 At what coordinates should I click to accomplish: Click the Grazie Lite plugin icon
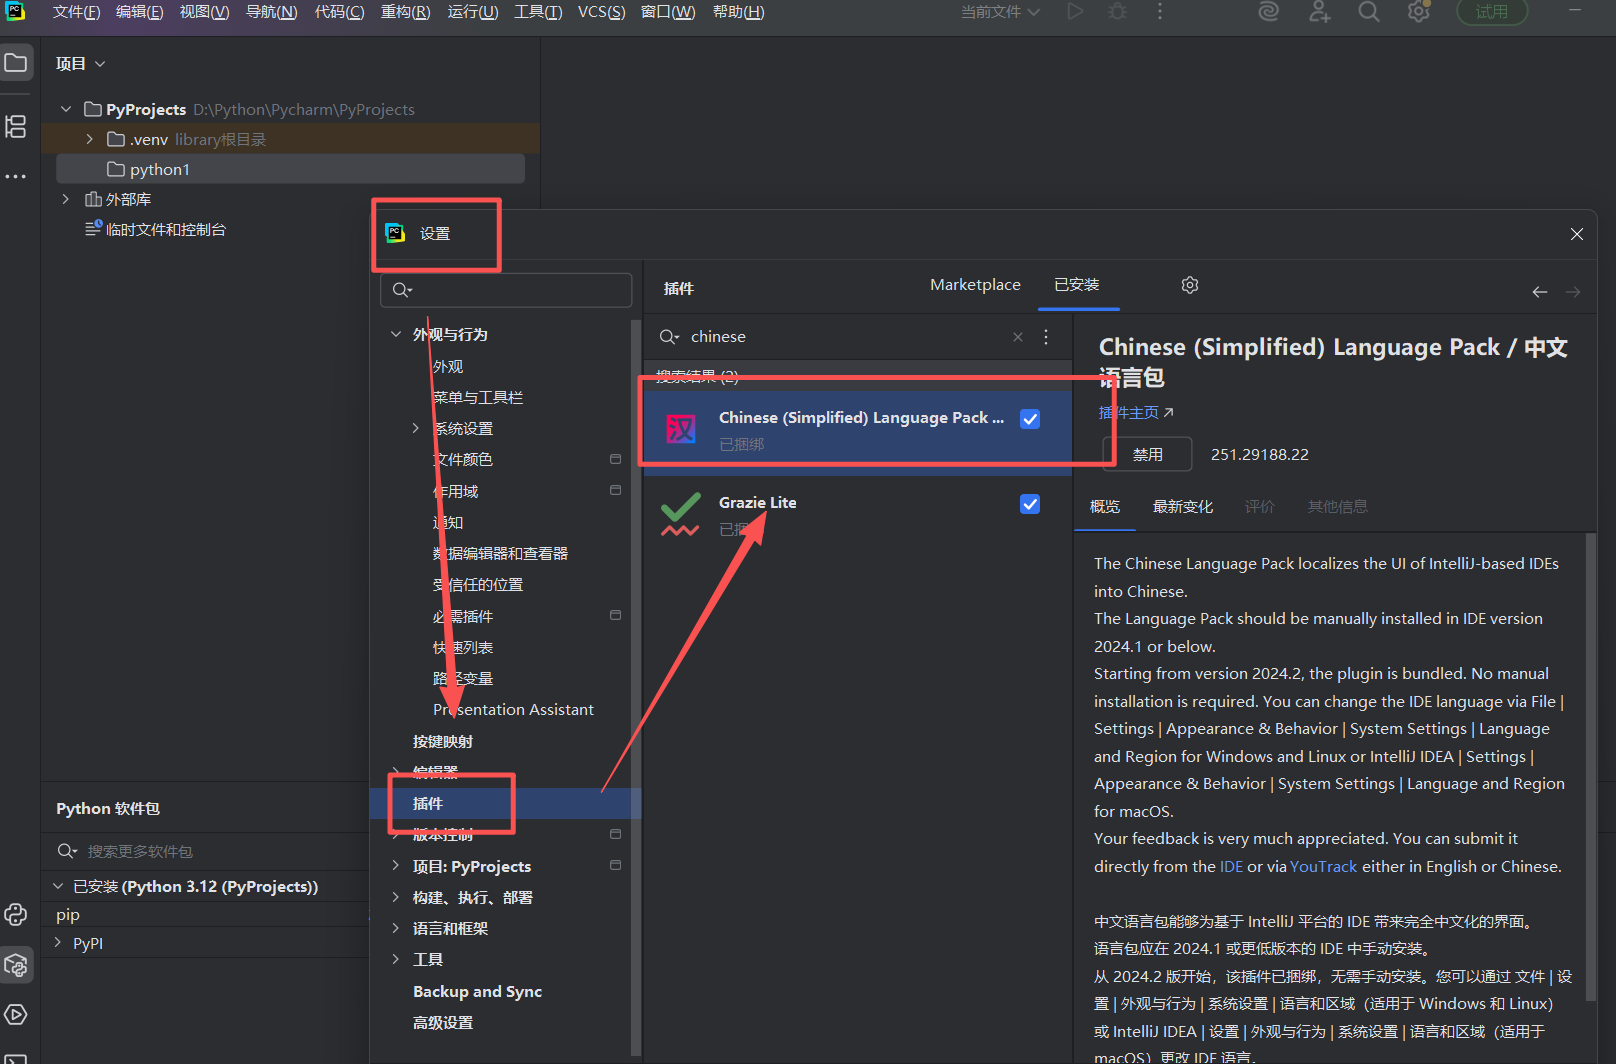[x=681, y=514]
